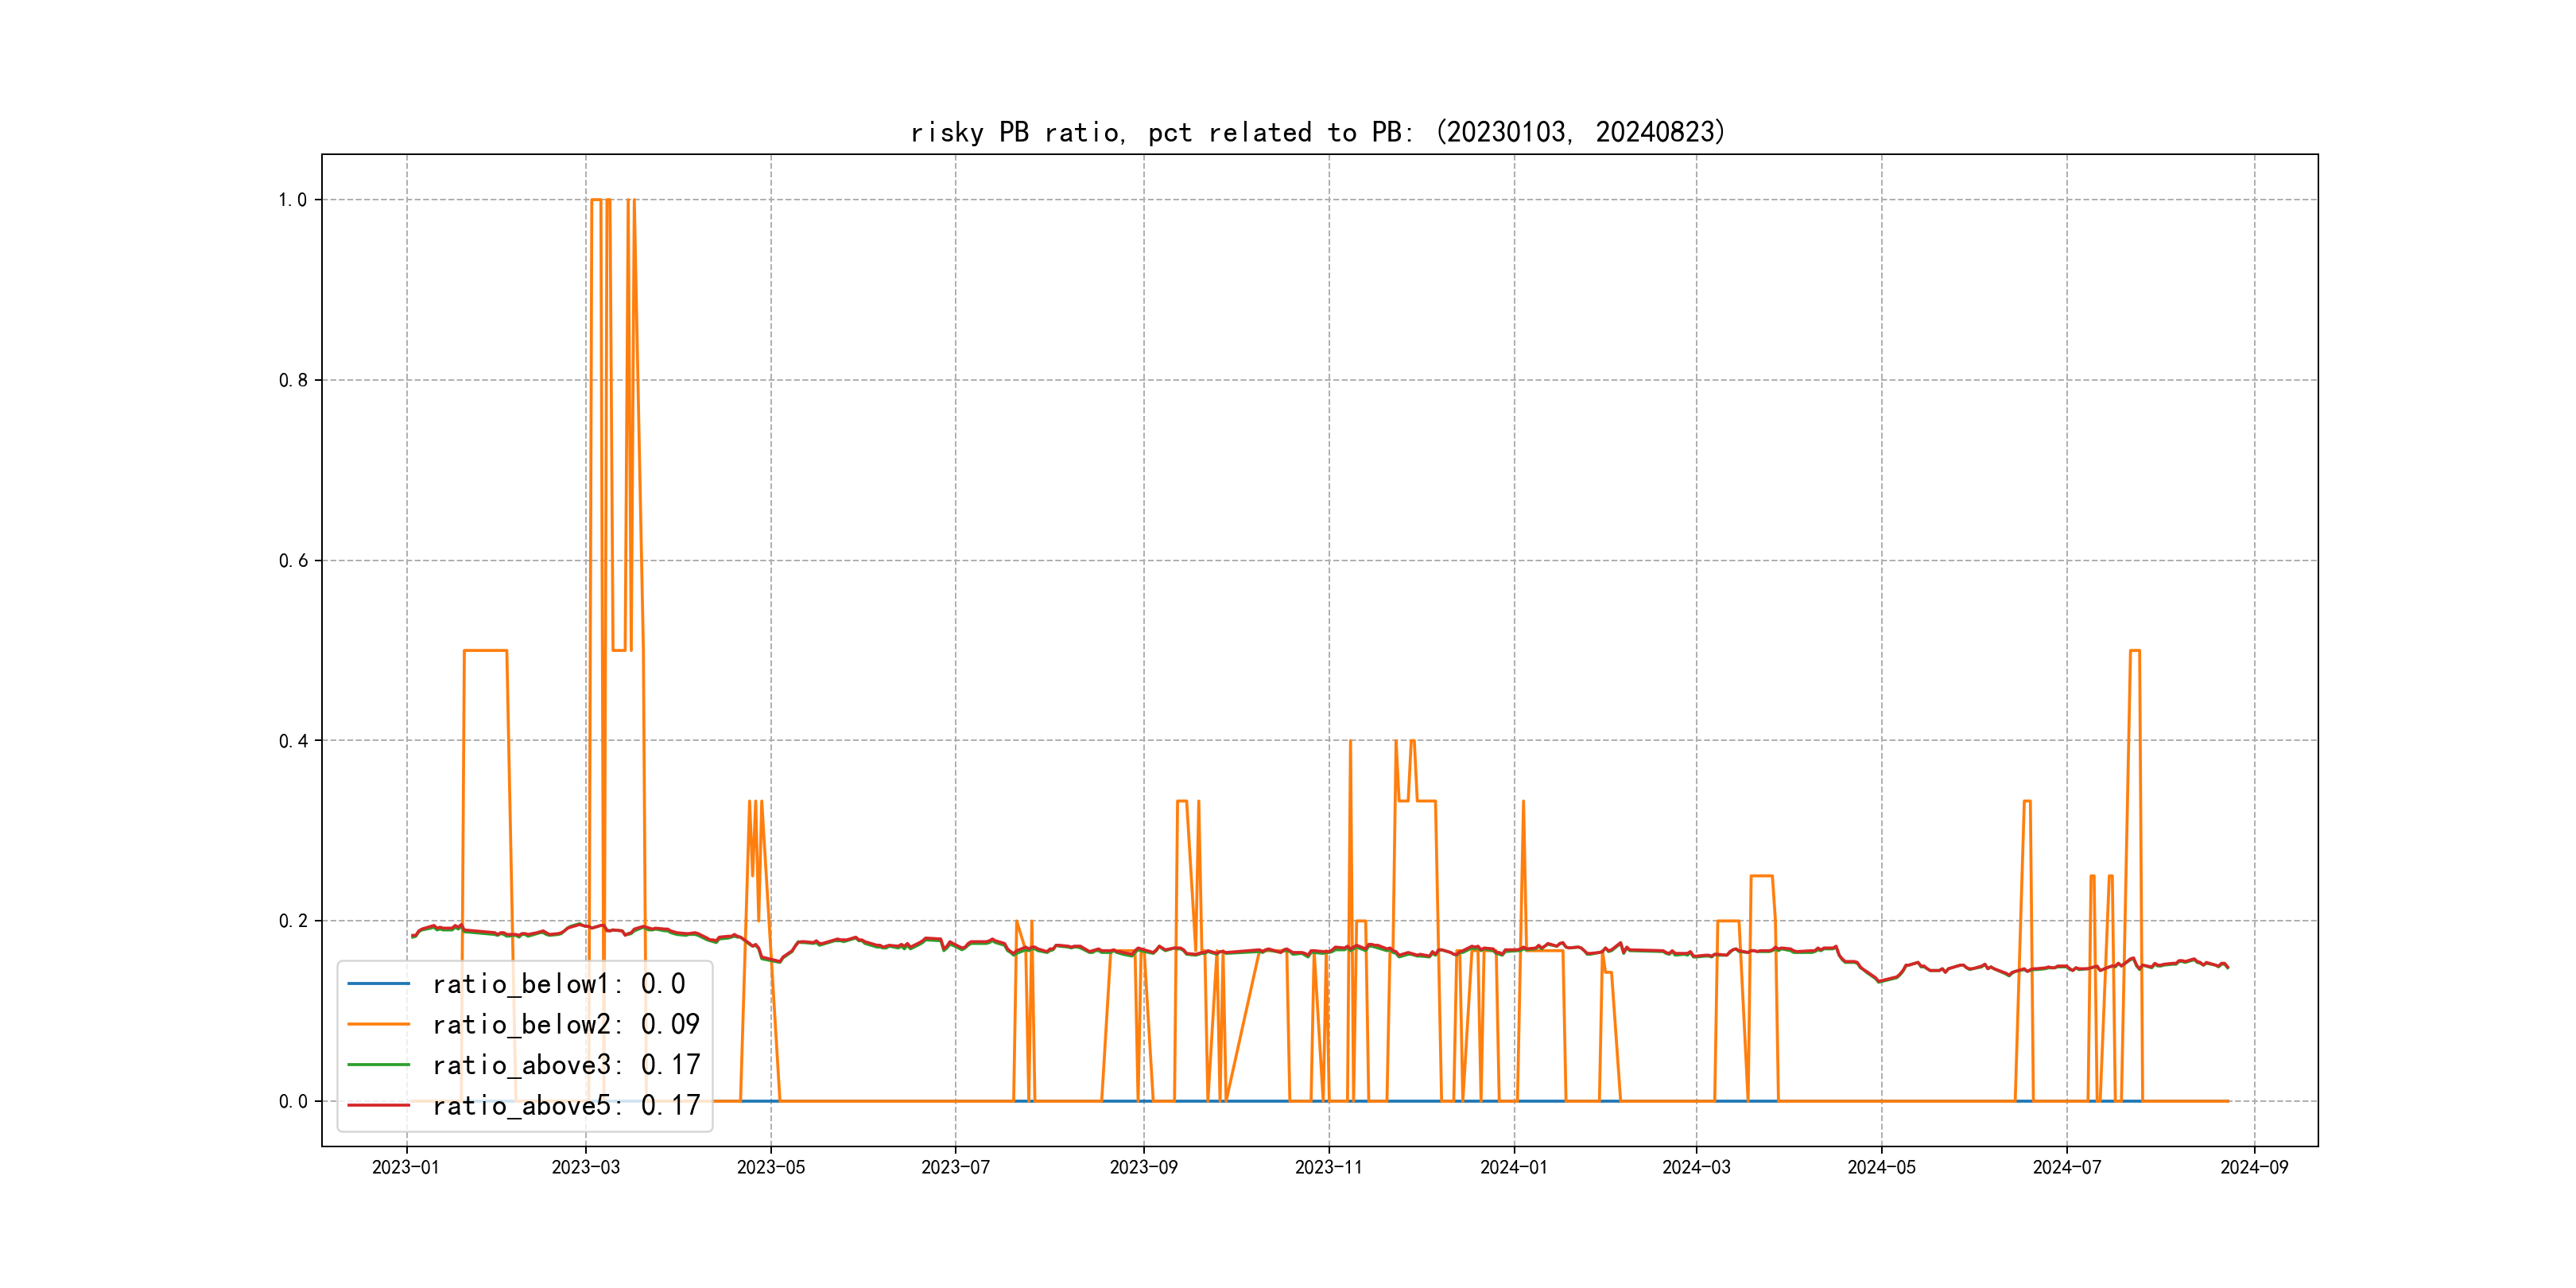Click the ratio_below2 legend label
This screenshot has width=2576, height=1288.
(565, 1025)
